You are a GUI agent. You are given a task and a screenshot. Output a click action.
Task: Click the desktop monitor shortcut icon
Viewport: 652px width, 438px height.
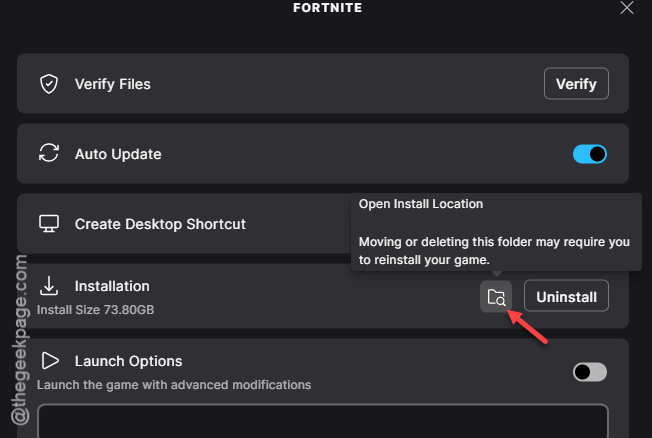coord(49,223)
